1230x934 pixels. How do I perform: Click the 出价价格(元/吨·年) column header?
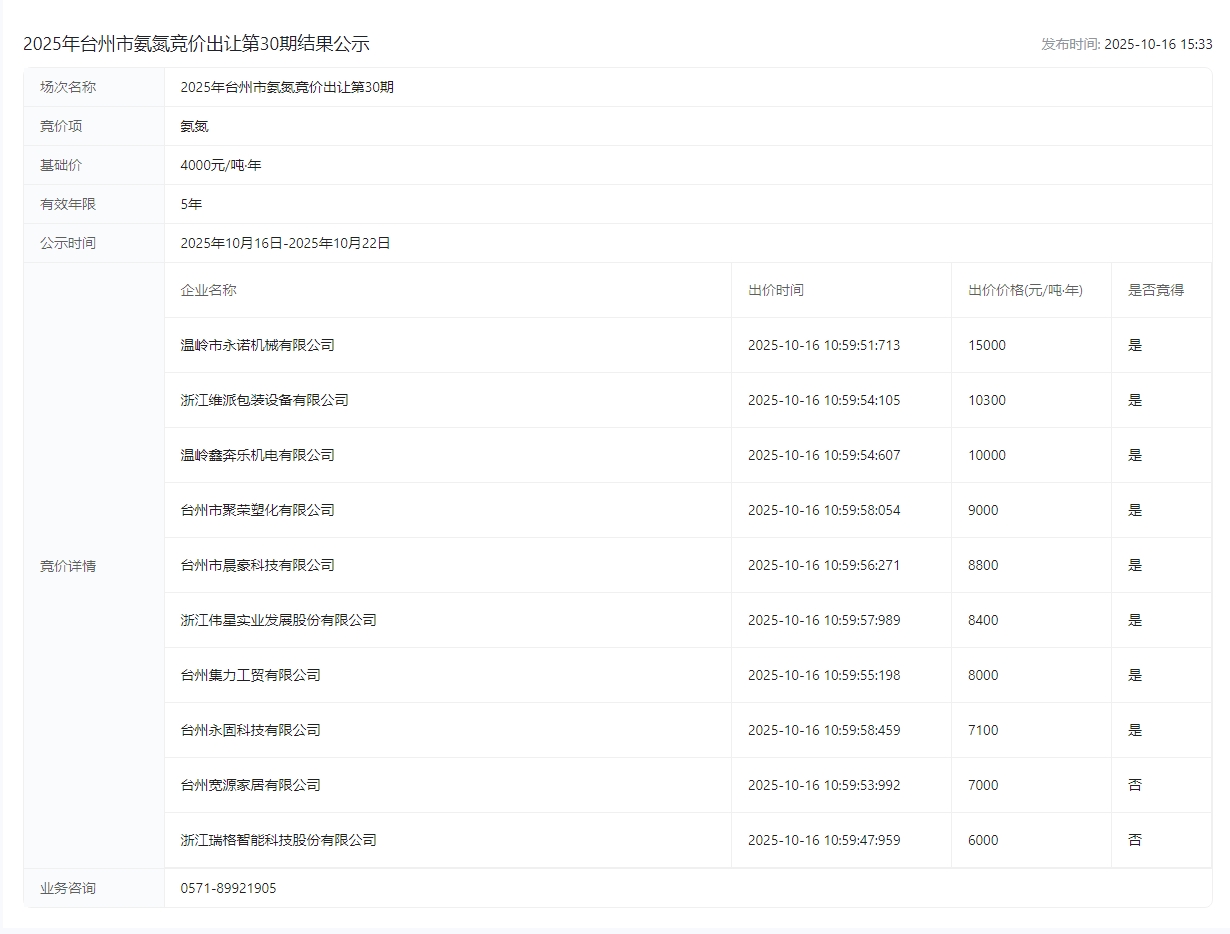click(x=1025, y=290)
